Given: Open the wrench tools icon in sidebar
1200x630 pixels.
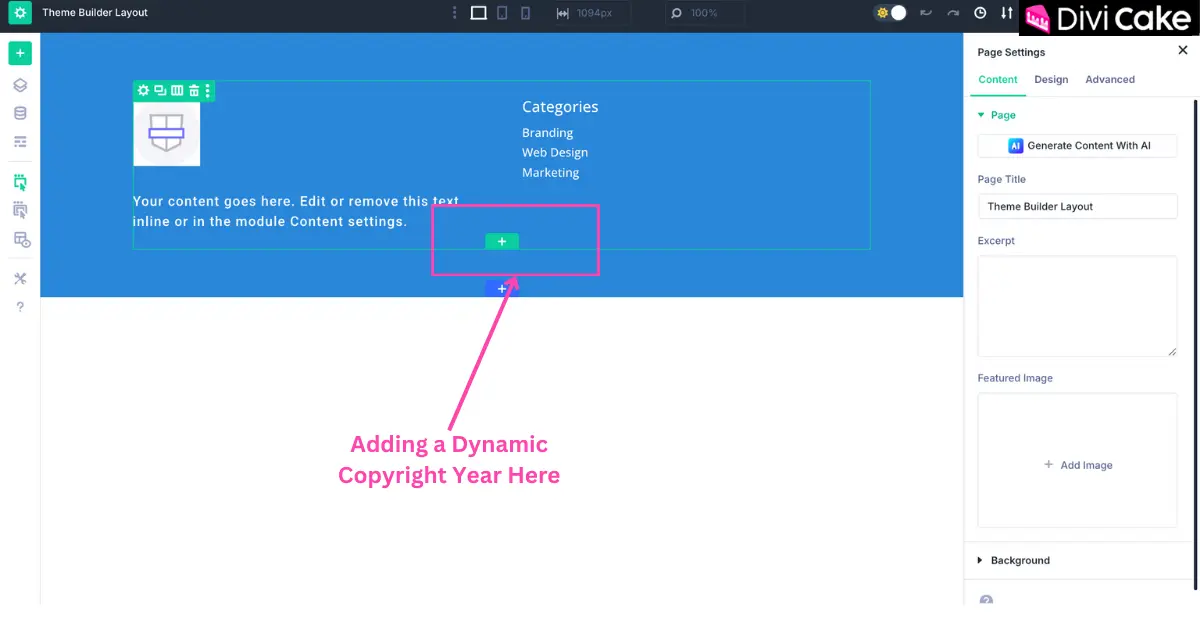Looking at the screenshot, I should pos(20,279).
